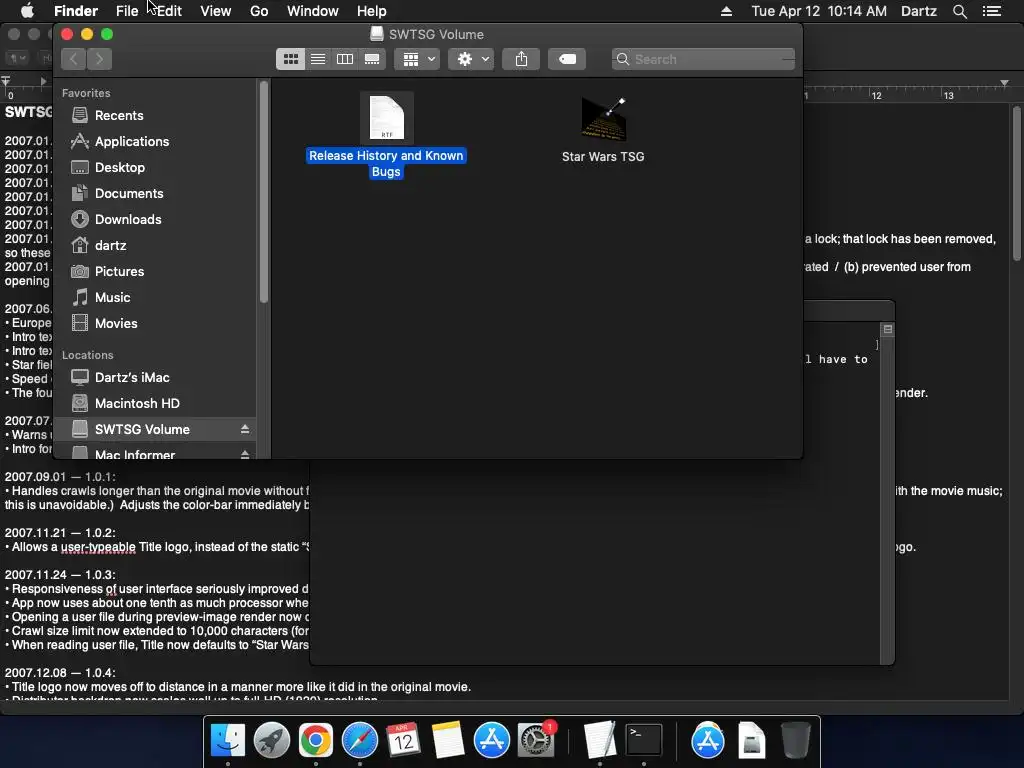Open the Trash in the Dock
Screen dimensions: 1024x768
tap(795, 741)
